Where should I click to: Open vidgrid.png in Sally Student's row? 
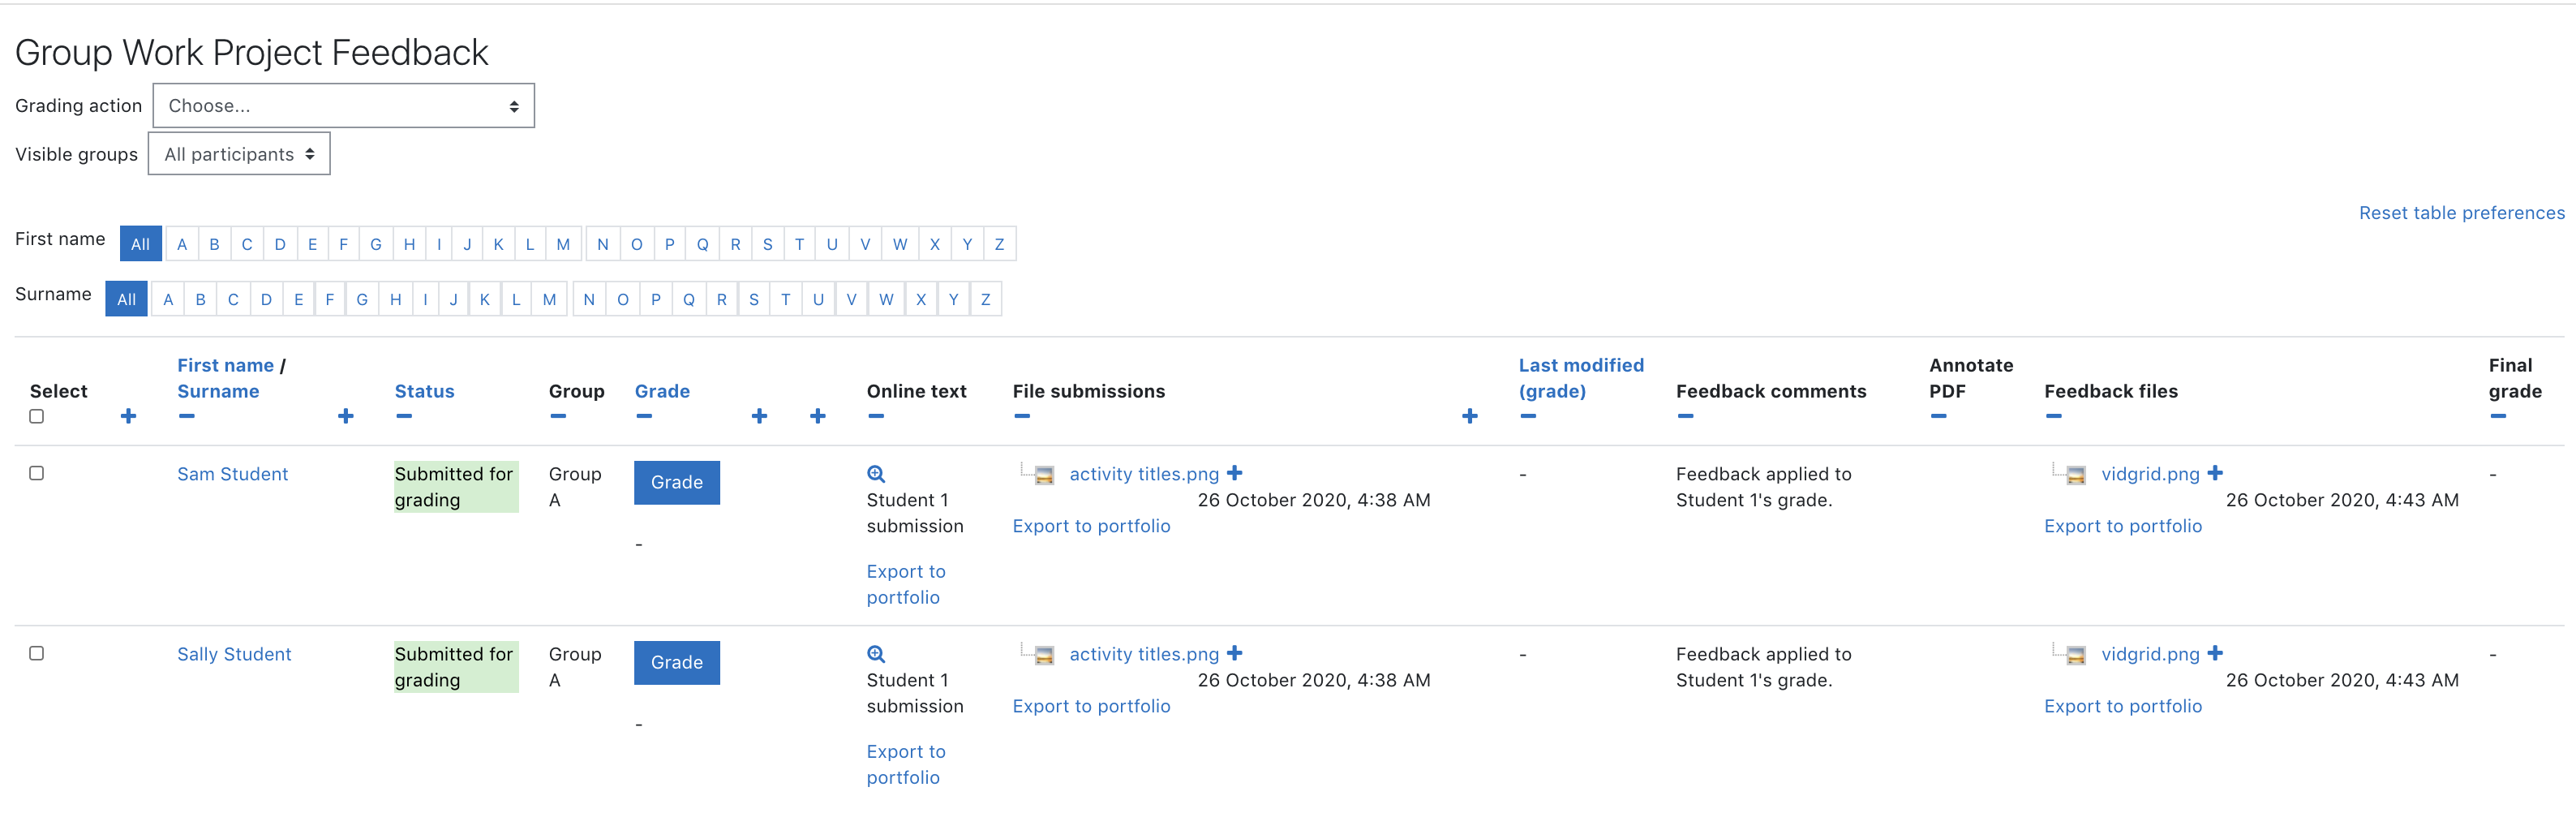point(2150,654)
